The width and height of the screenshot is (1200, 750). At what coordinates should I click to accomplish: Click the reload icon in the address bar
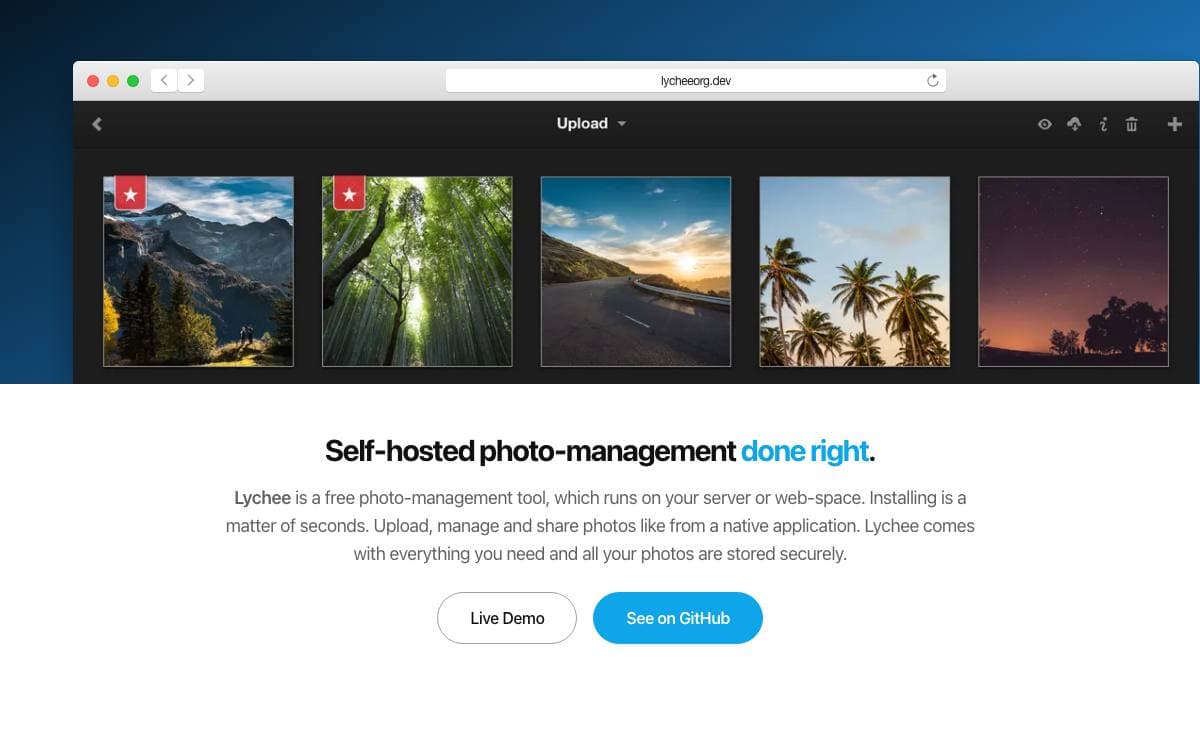coord(933,80)
